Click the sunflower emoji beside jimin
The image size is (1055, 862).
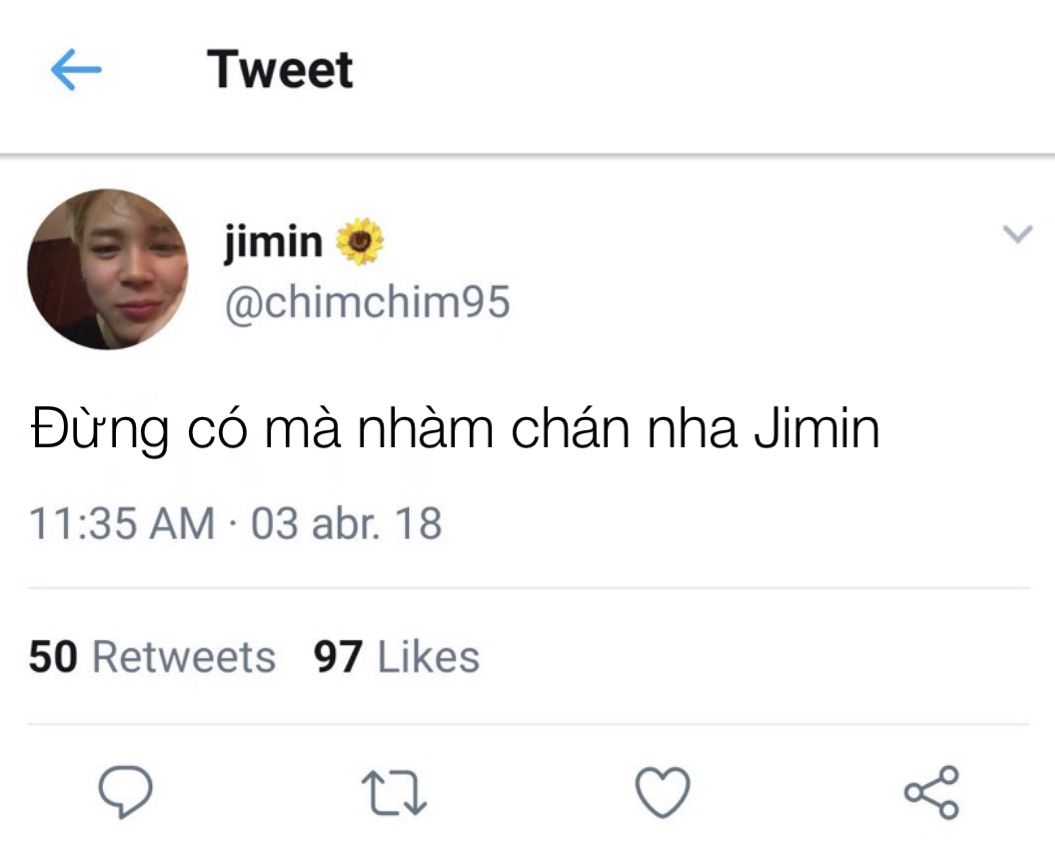[x=359, y=242]
